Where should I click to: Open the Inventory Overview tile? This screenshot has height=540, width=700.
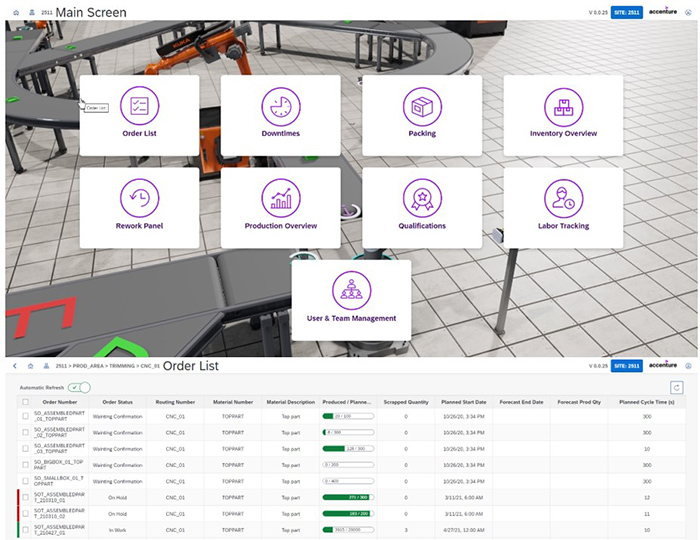pyautogui.click(x=563, y=115)
